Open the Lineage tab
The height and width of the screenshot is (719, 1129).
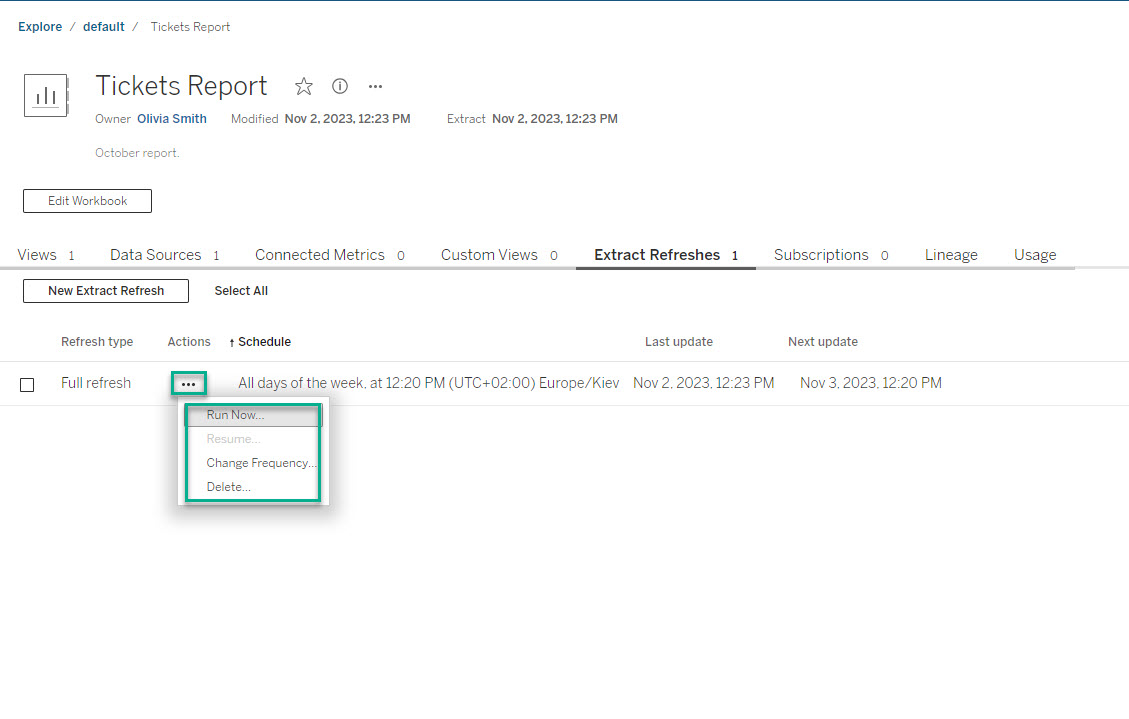pos(951,255)
